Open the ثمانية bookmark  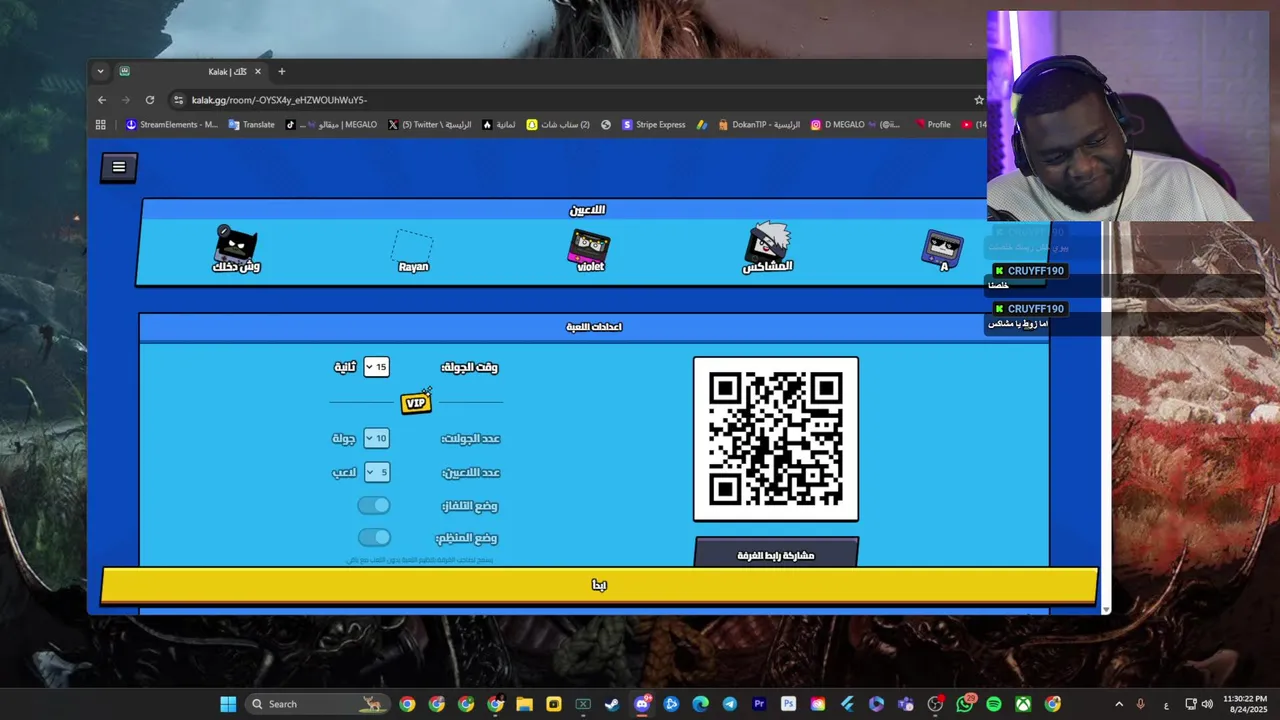click(499, 125)
